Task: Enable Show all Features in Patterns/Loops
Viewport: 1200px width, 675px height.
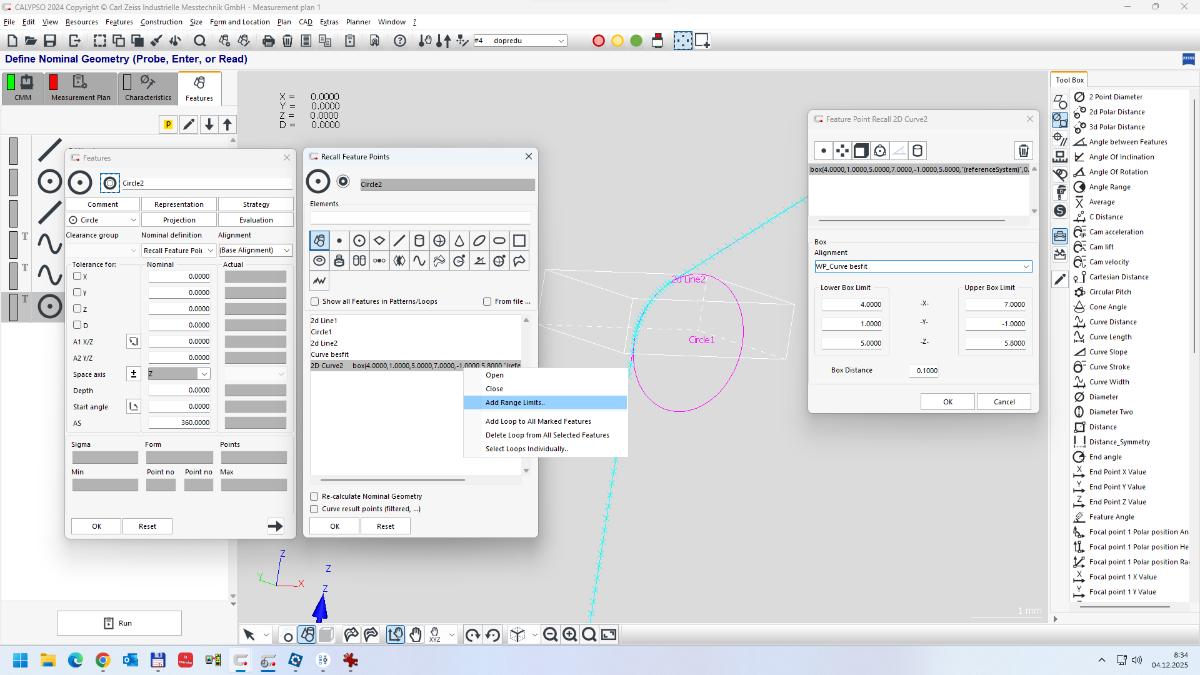Action: (x=316, y=301)
